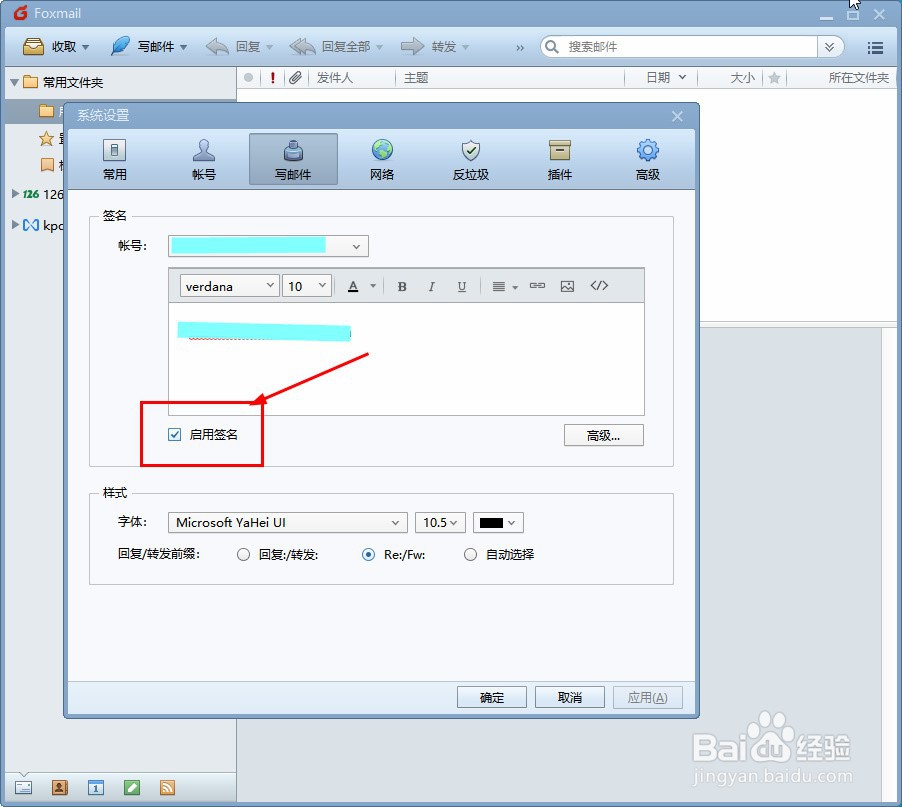This screenshot has width=902, height=807.
Task: Switch to the 常用 settings tab
Action: [114, 157]
